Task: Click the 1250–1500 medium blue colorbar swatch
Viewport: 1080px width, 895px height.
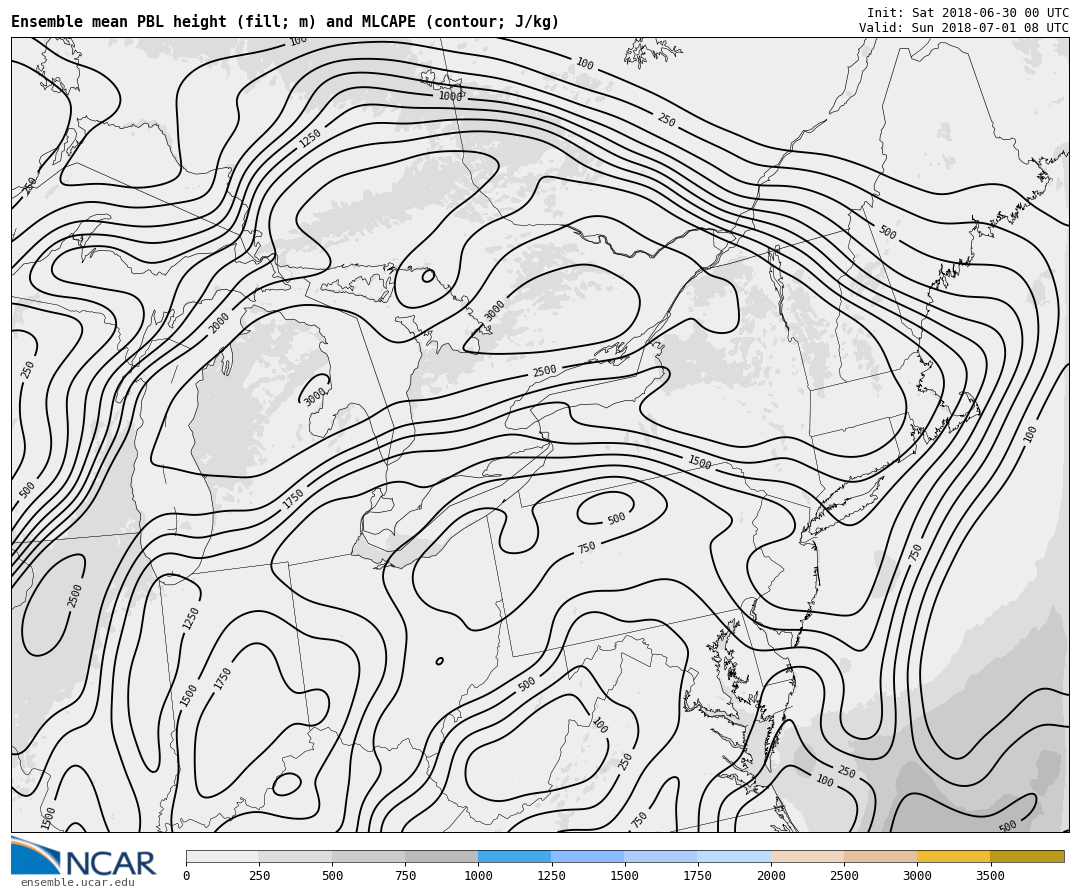Action: pos(587,857)
